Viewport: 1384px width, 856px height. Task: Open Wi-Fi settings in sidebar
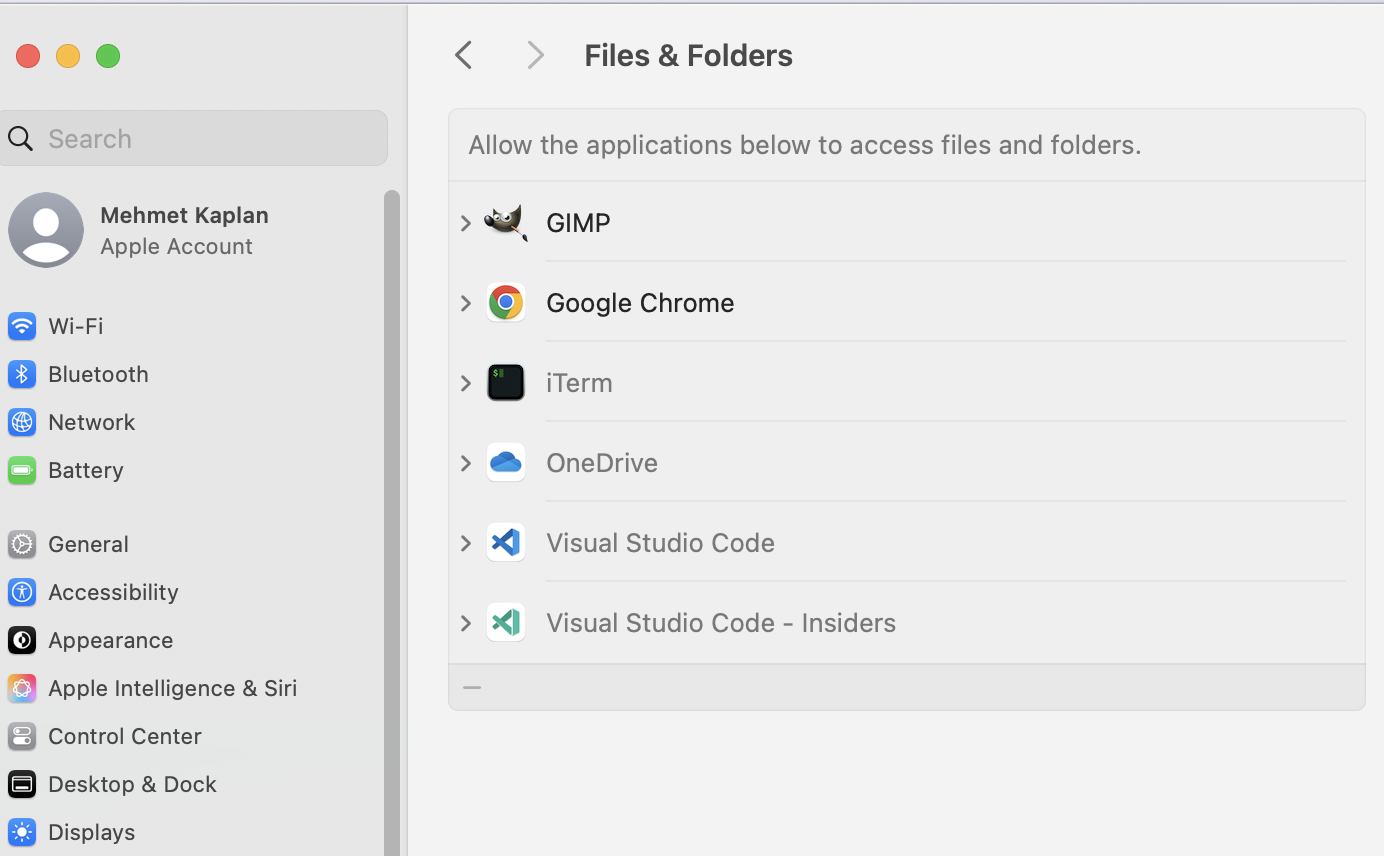(x=75, y=326)
